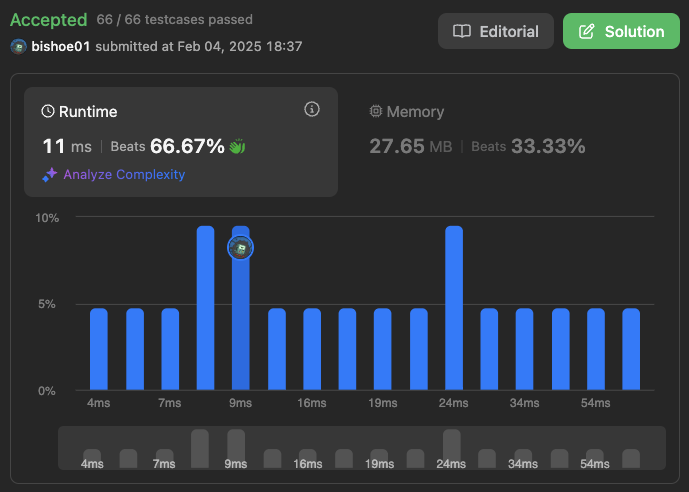Open the Editorial page
Screen dimensions: 689x492
(x=496, y=31)
